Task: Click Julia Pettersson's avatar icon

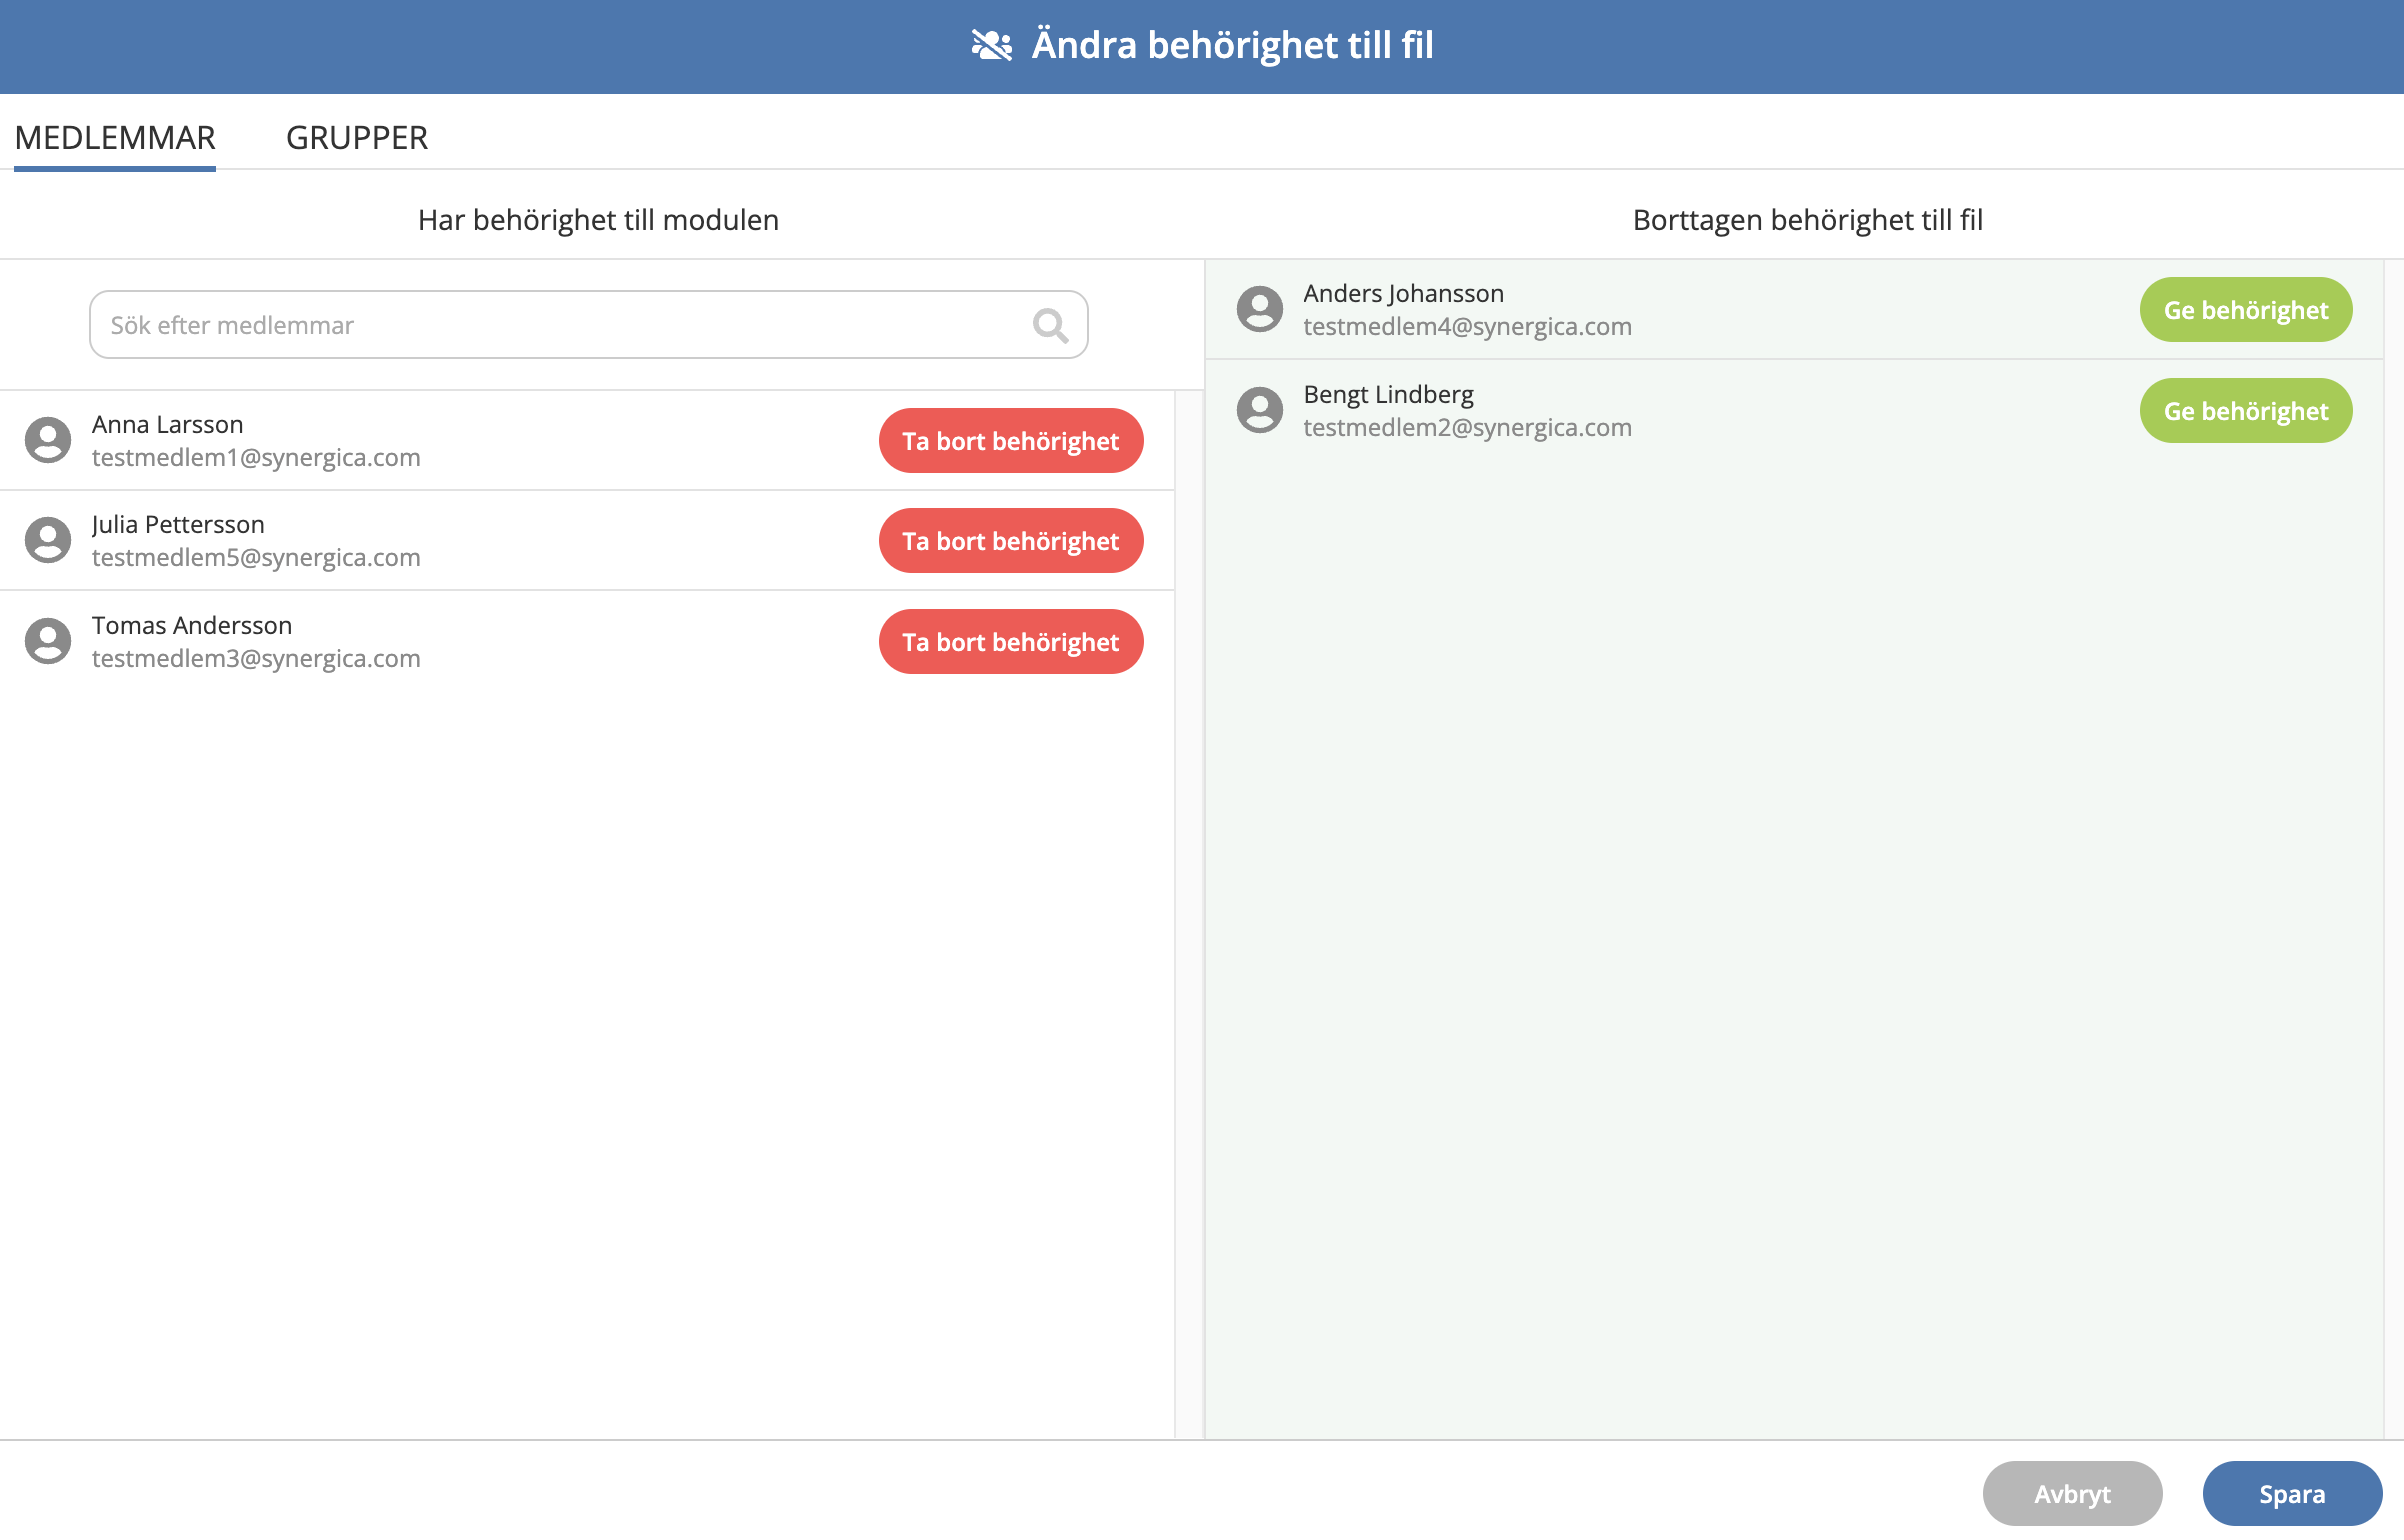Action: pyautogui.click(x=48, y=540)
